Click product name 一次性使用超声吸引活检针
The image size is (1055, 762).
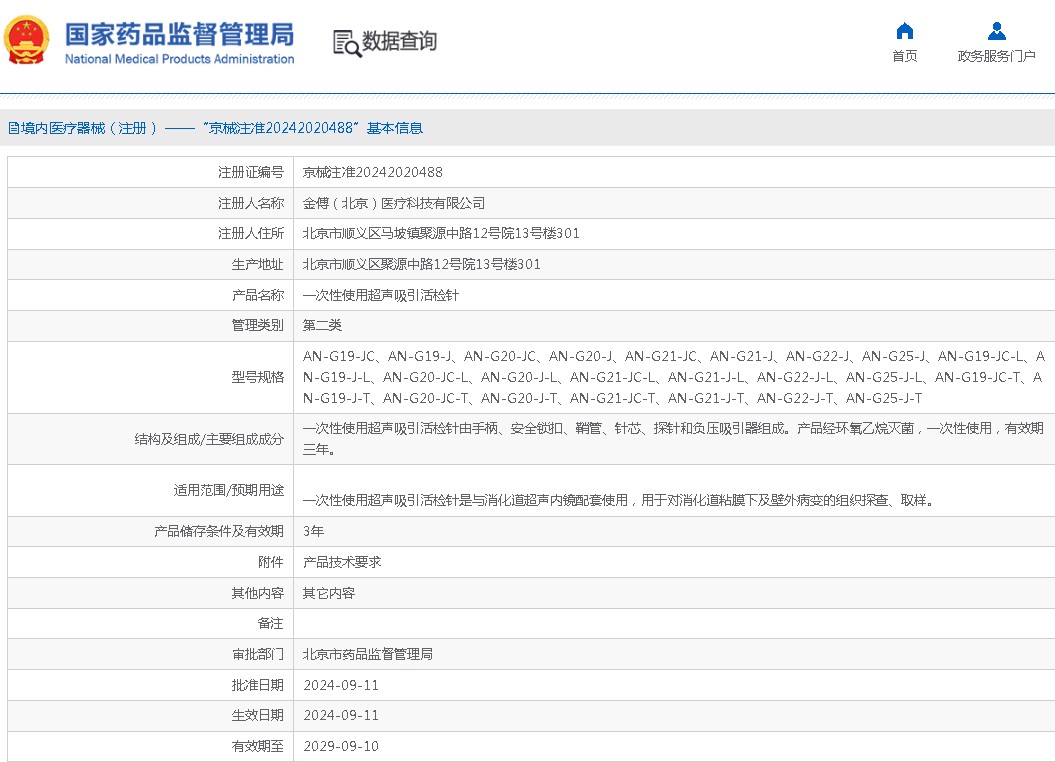381,295
